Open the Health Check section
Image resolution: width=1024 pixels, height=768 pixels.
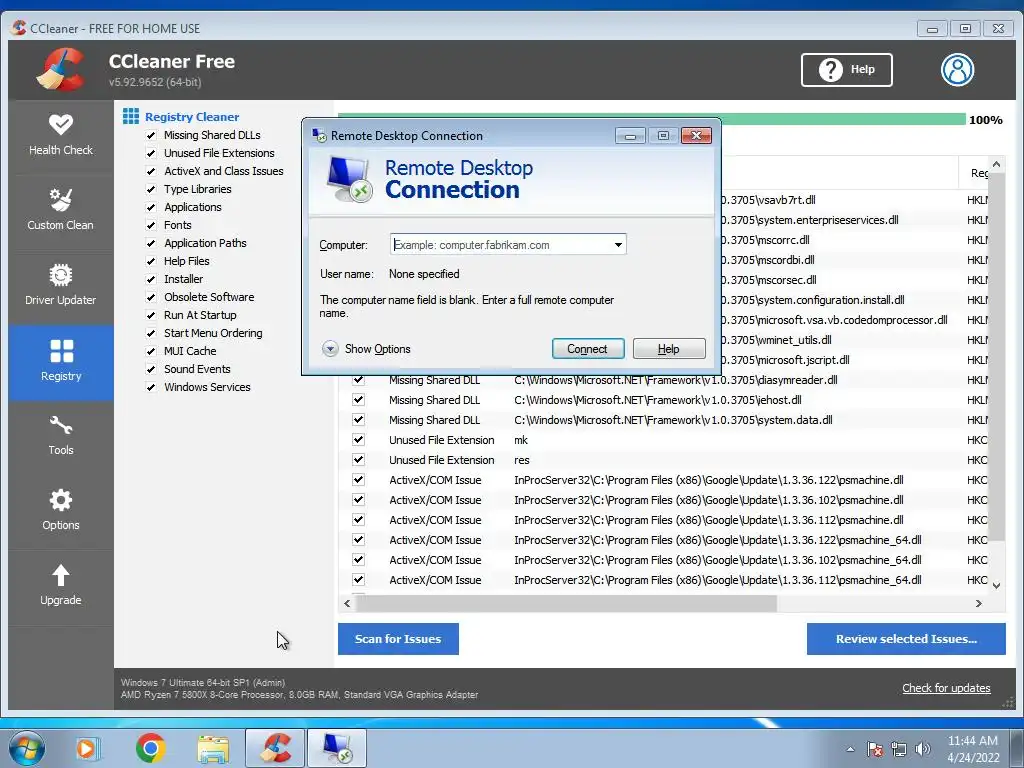click(x=61, y=136)
